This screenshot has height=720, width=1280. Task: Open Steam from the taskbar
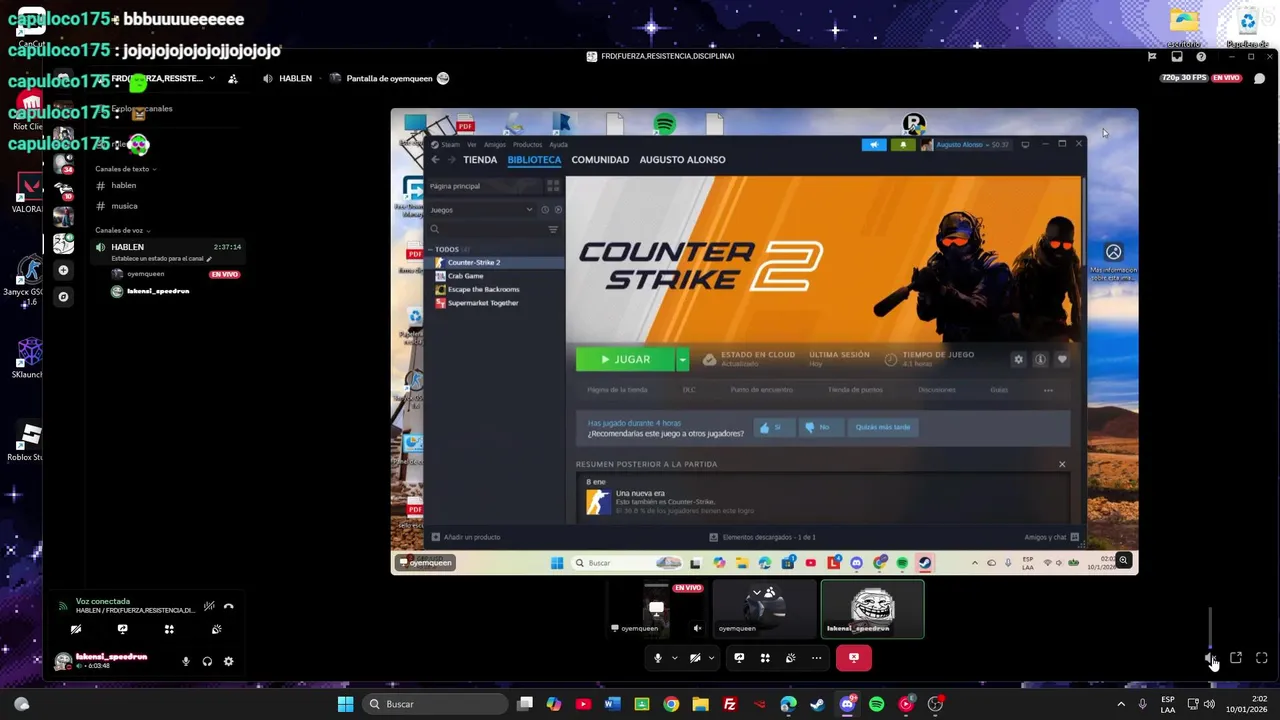coord(817,704)
